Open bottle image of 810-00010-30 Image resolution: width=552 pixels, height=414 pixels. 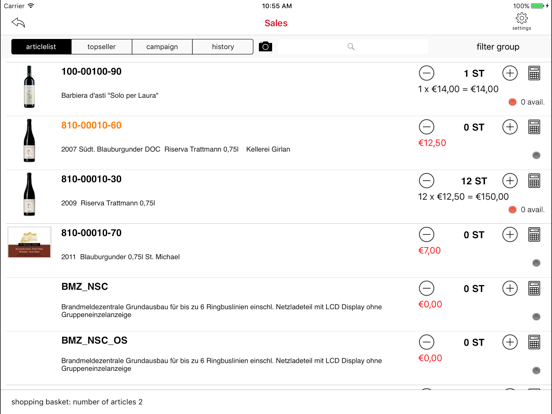(29, 194)
